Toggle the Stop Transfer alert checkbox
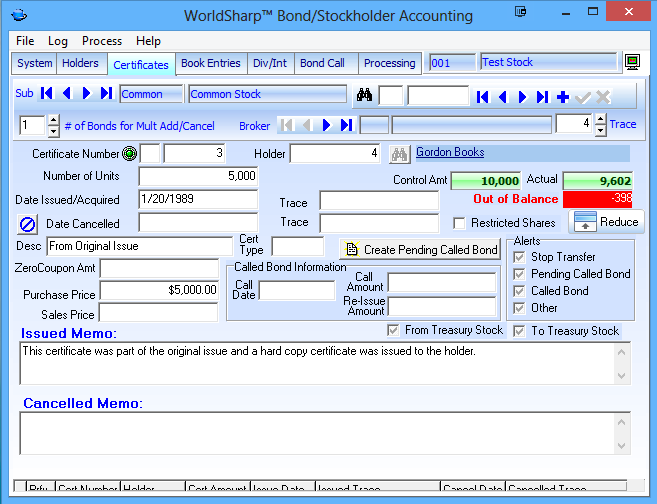The image size is (657, 504). pyautogui.click(x=518, y=257)
